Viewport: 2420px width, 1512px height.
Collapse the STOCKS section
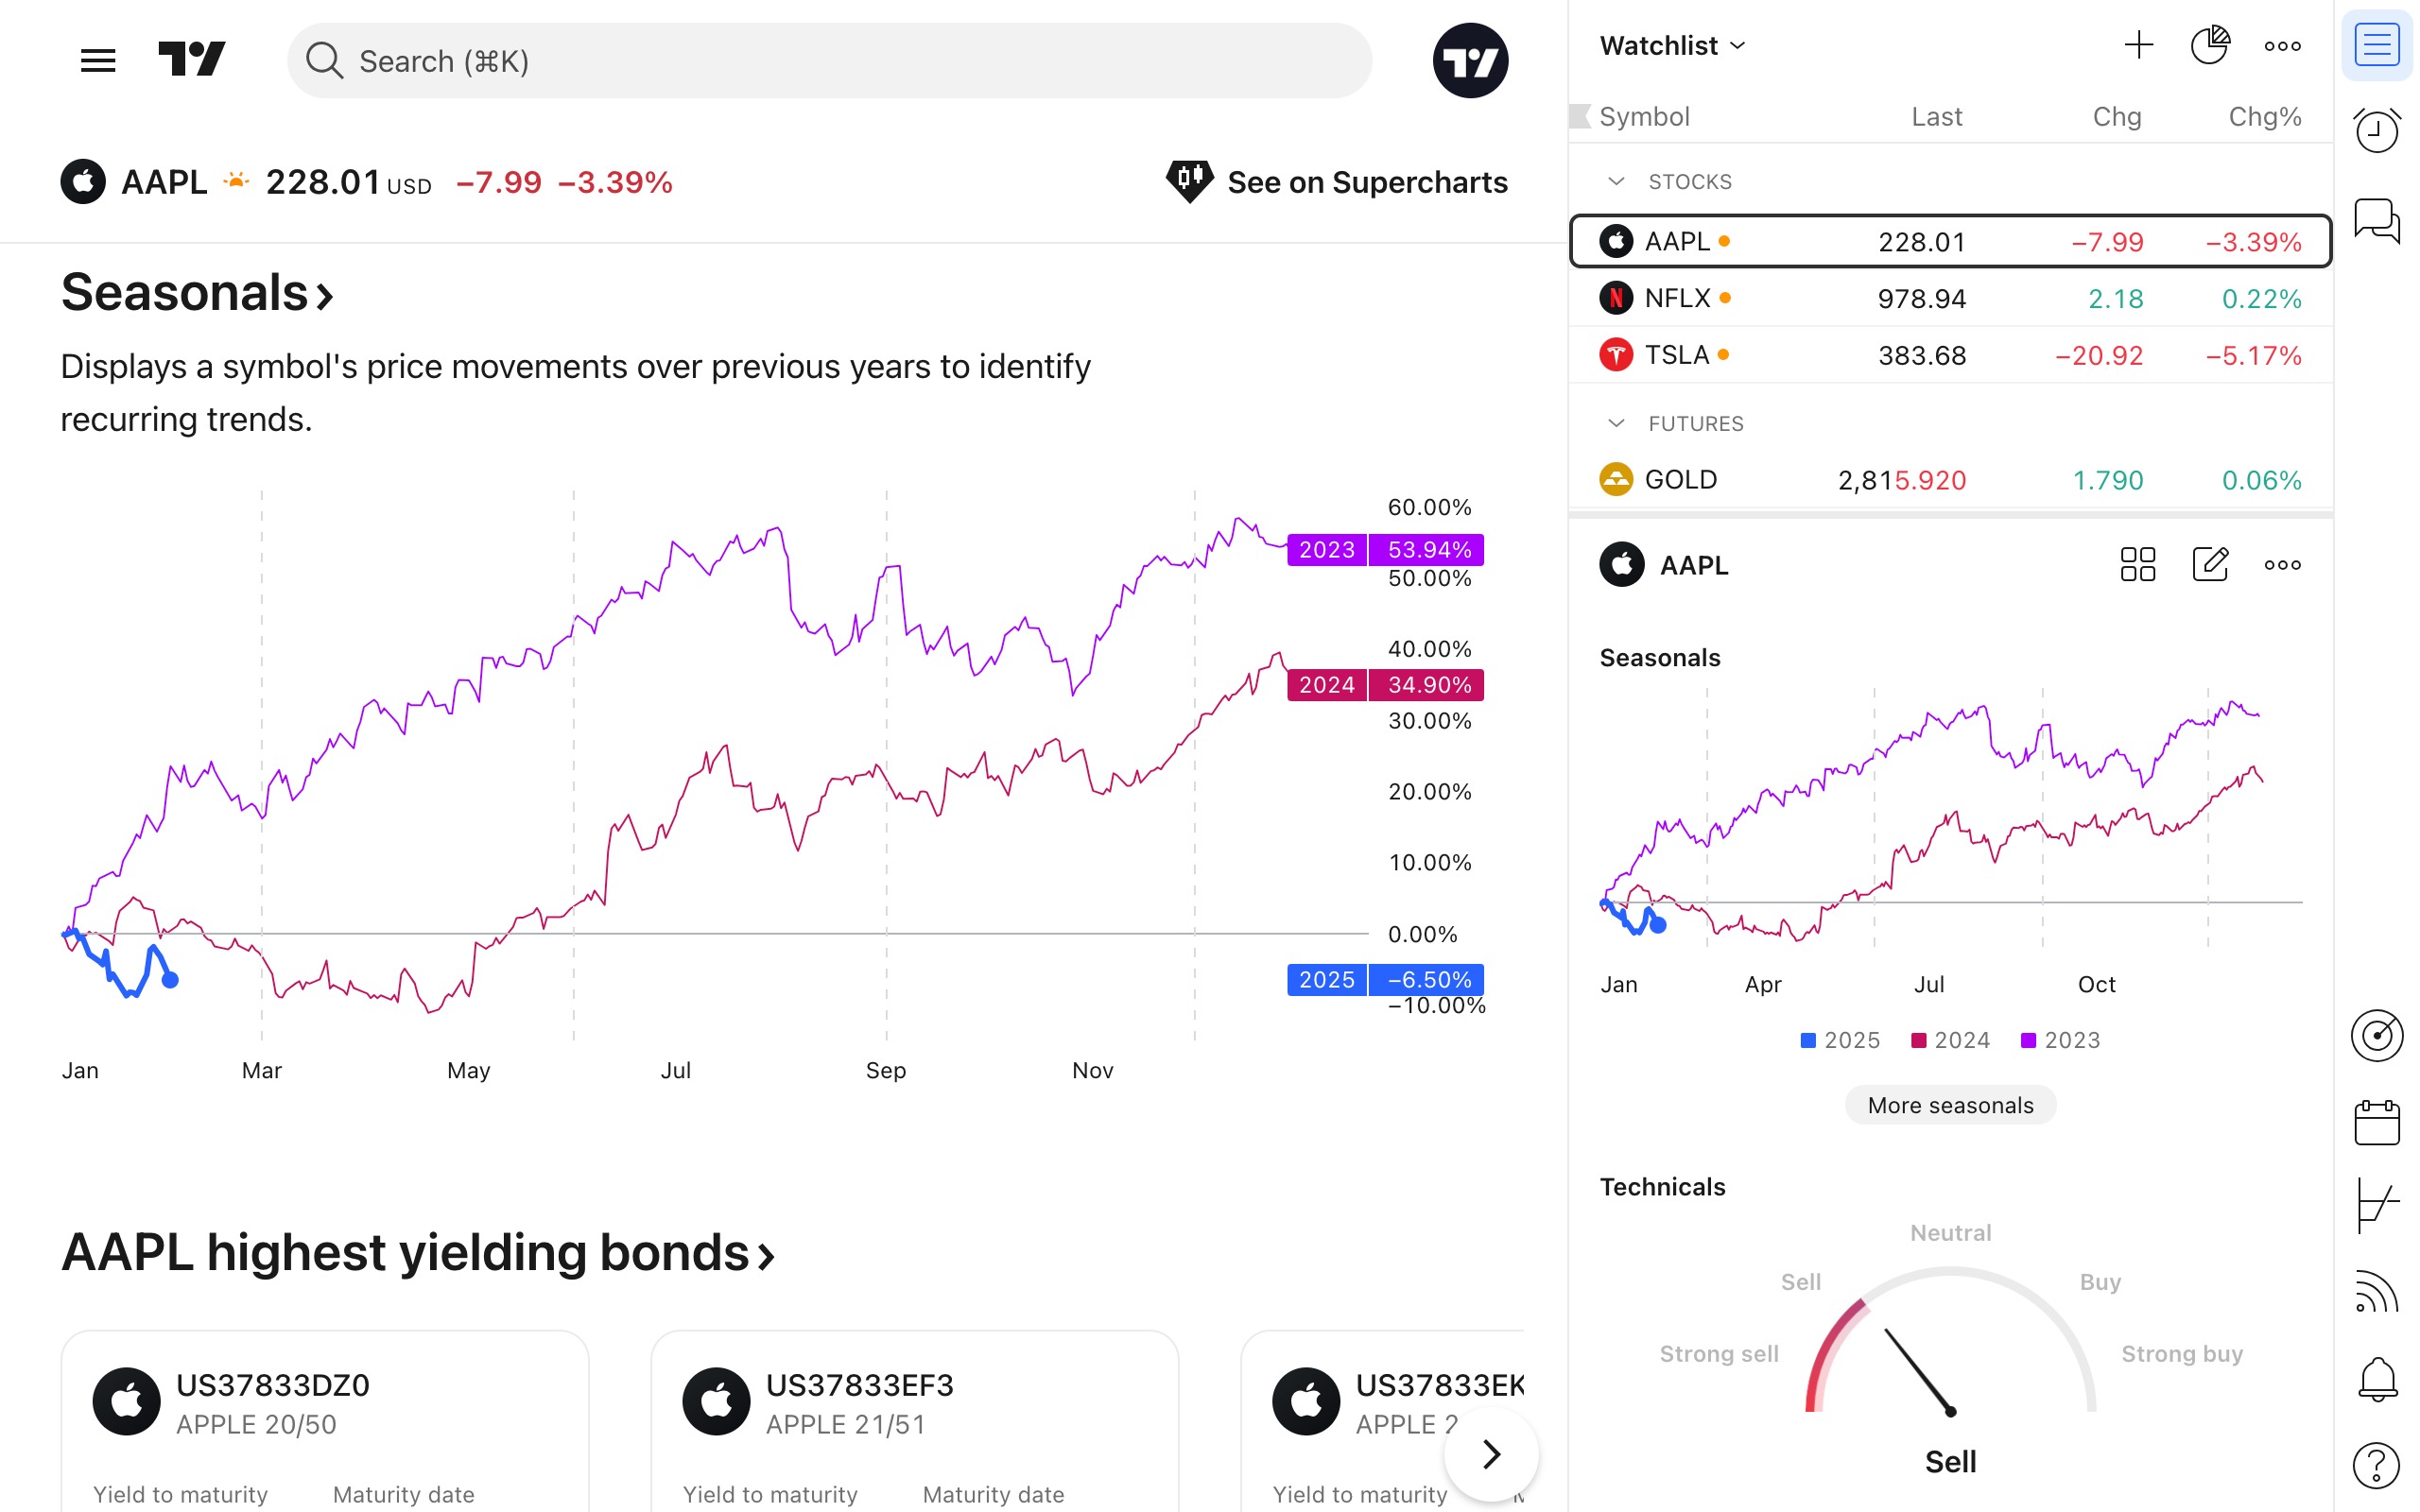(1616, 181)
